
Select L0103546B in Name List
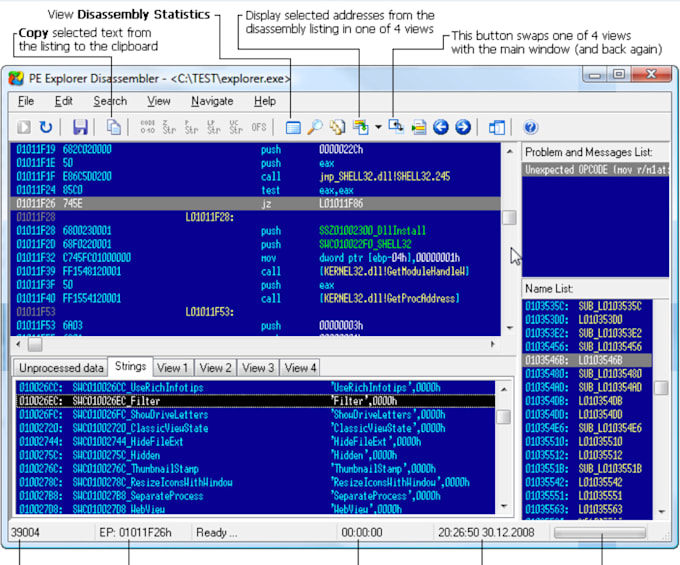point(587,360)
